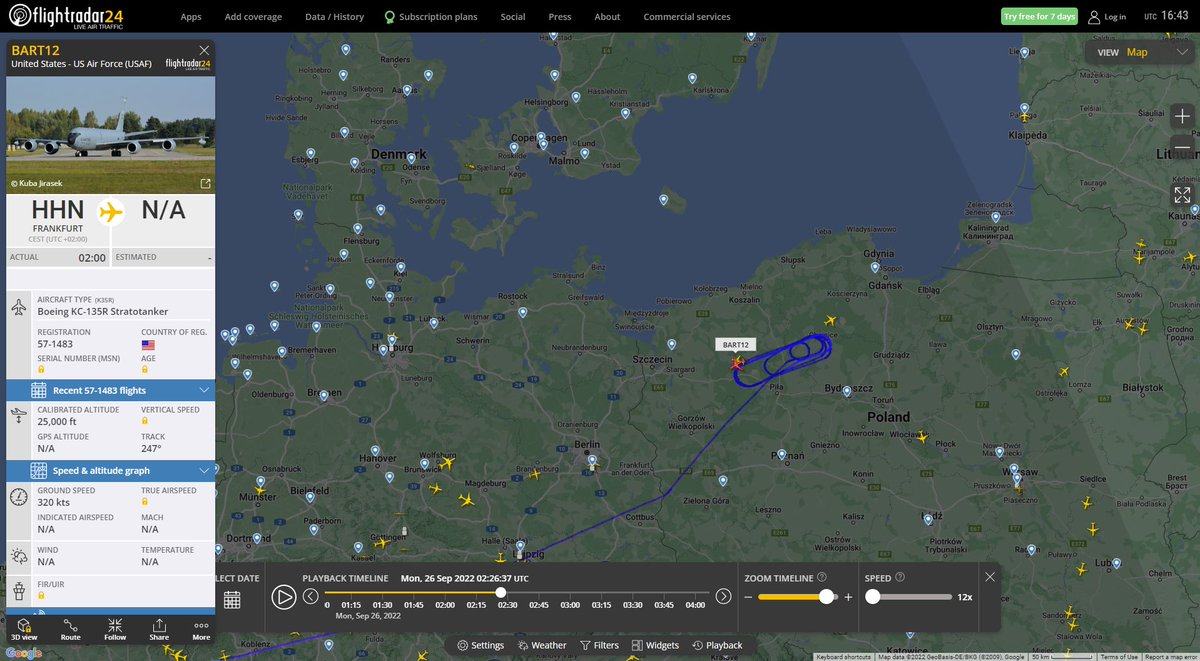Open map Terms of Use
1200x661 pixels.
1119,656
